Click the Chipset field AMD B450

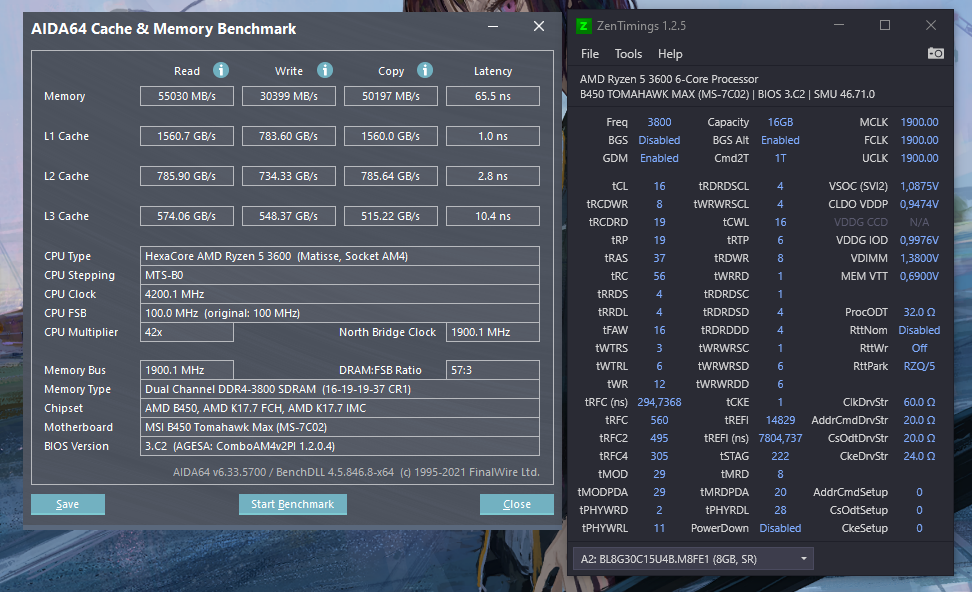[x=340, y=408]
